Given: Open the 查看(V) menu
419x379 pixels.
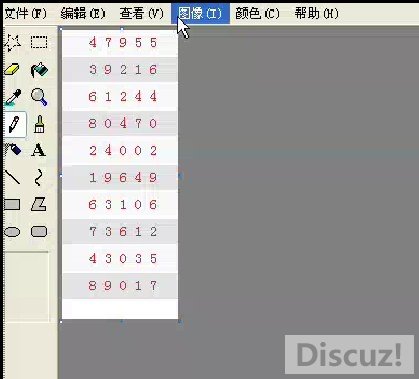Looking at the screenshot, I should pyautogui.click(x=142, y=13).
